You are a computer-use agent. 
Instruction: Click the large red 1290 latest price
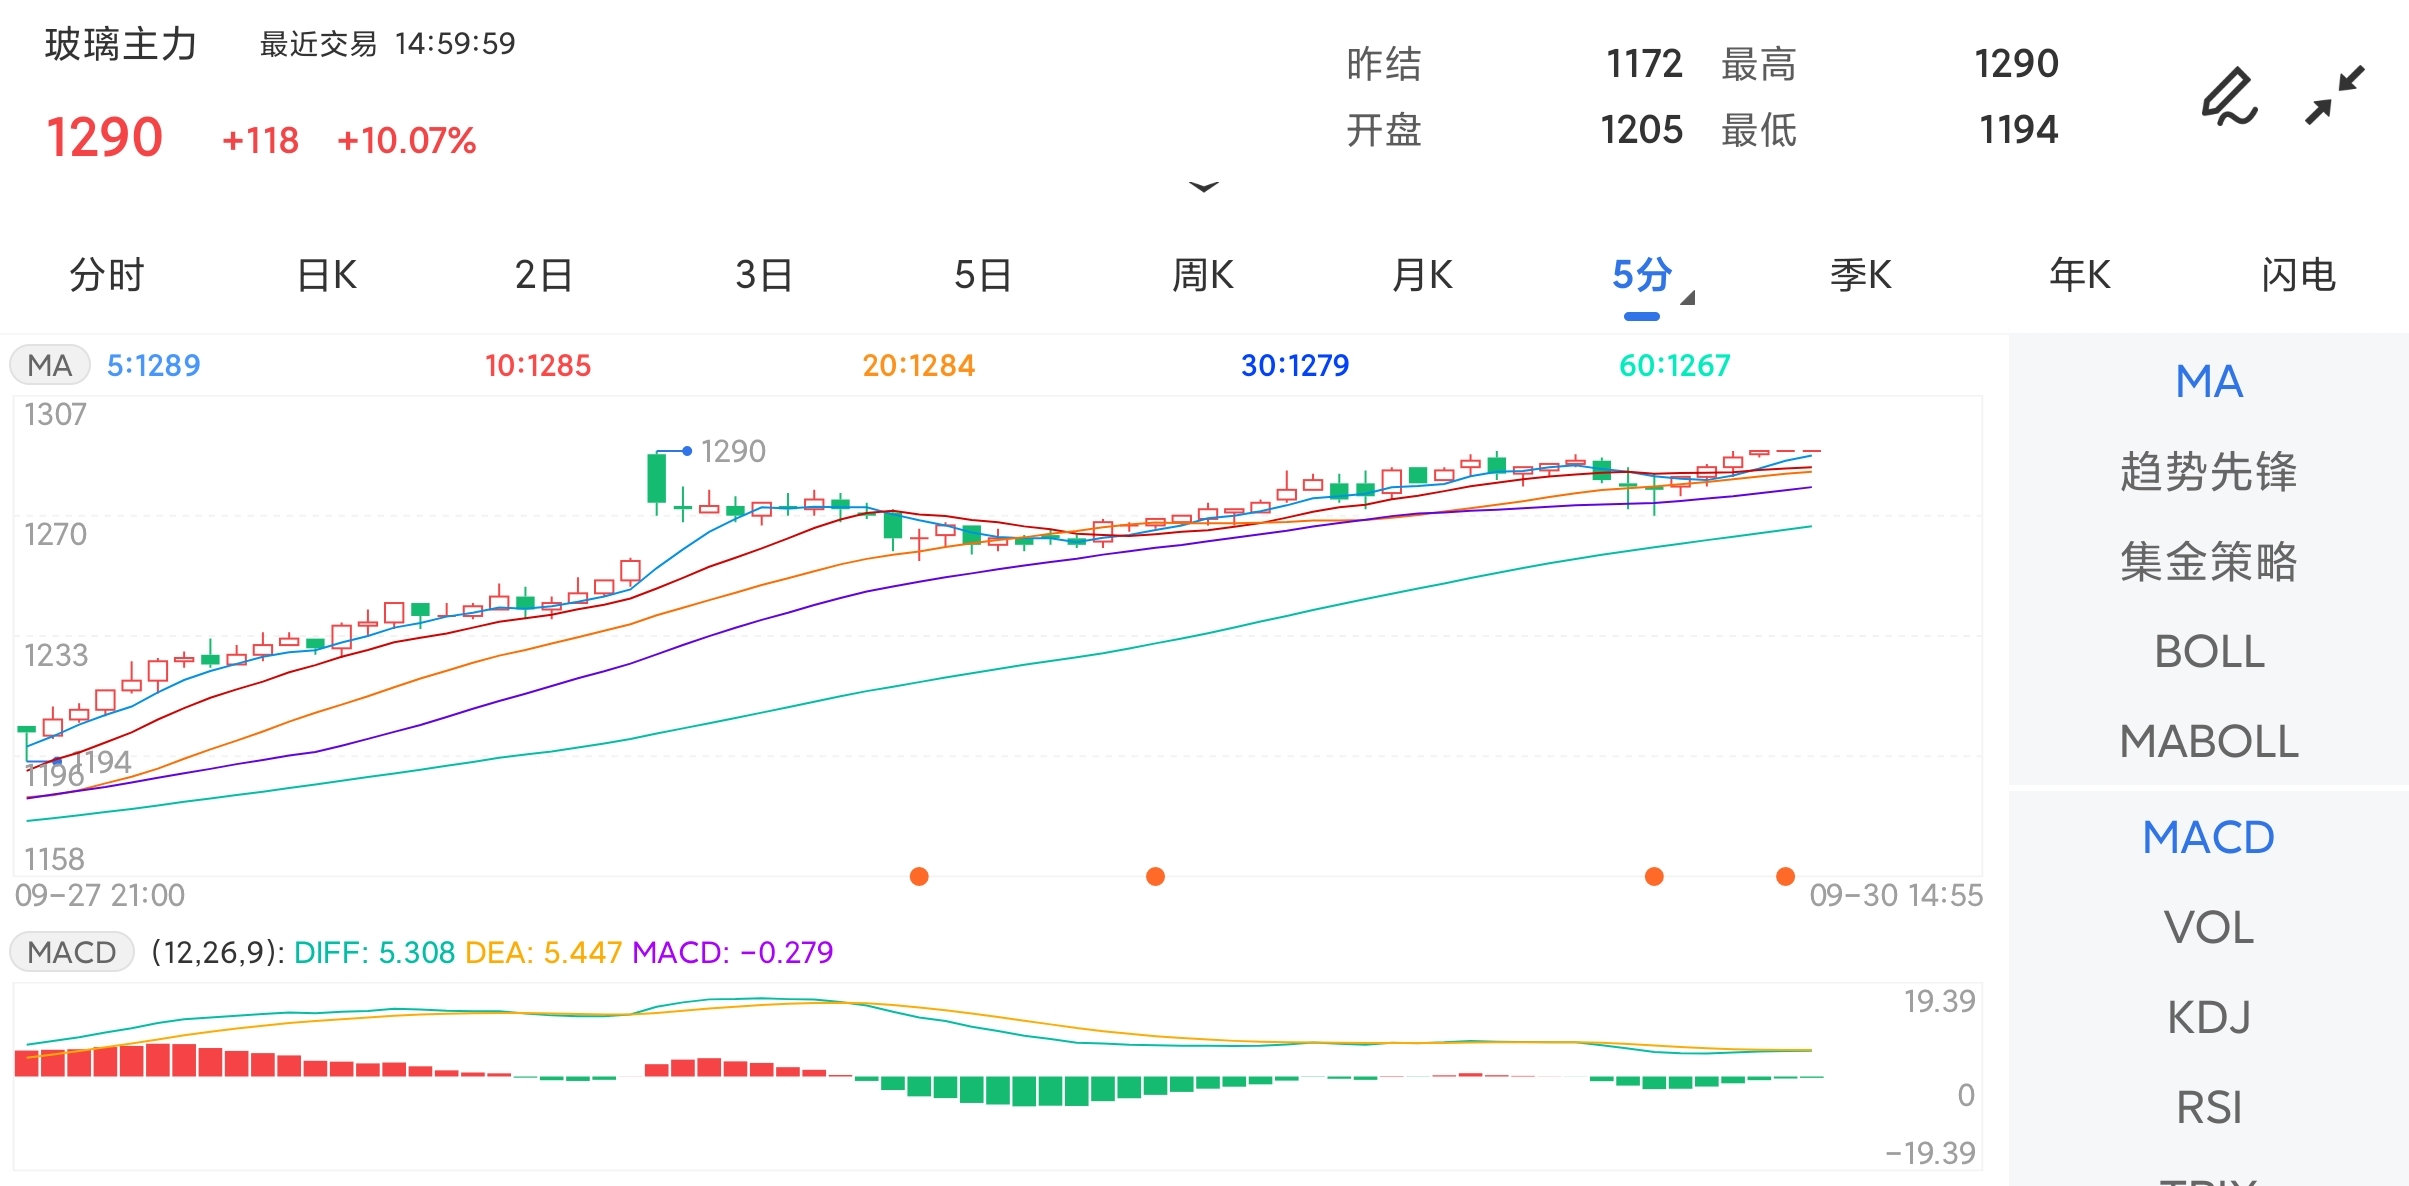click(x=104, y=137)
